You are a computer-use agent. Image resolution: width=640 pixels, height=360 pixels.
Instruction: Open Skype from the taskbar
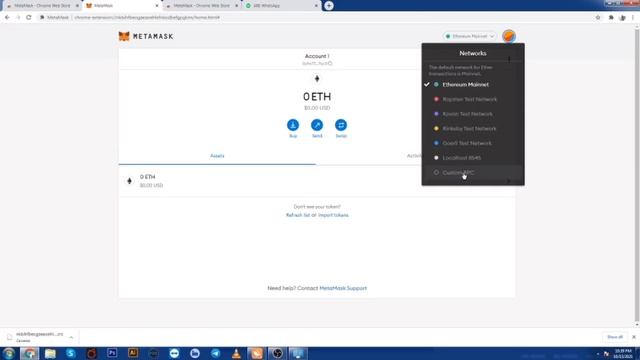click(71, 353)
